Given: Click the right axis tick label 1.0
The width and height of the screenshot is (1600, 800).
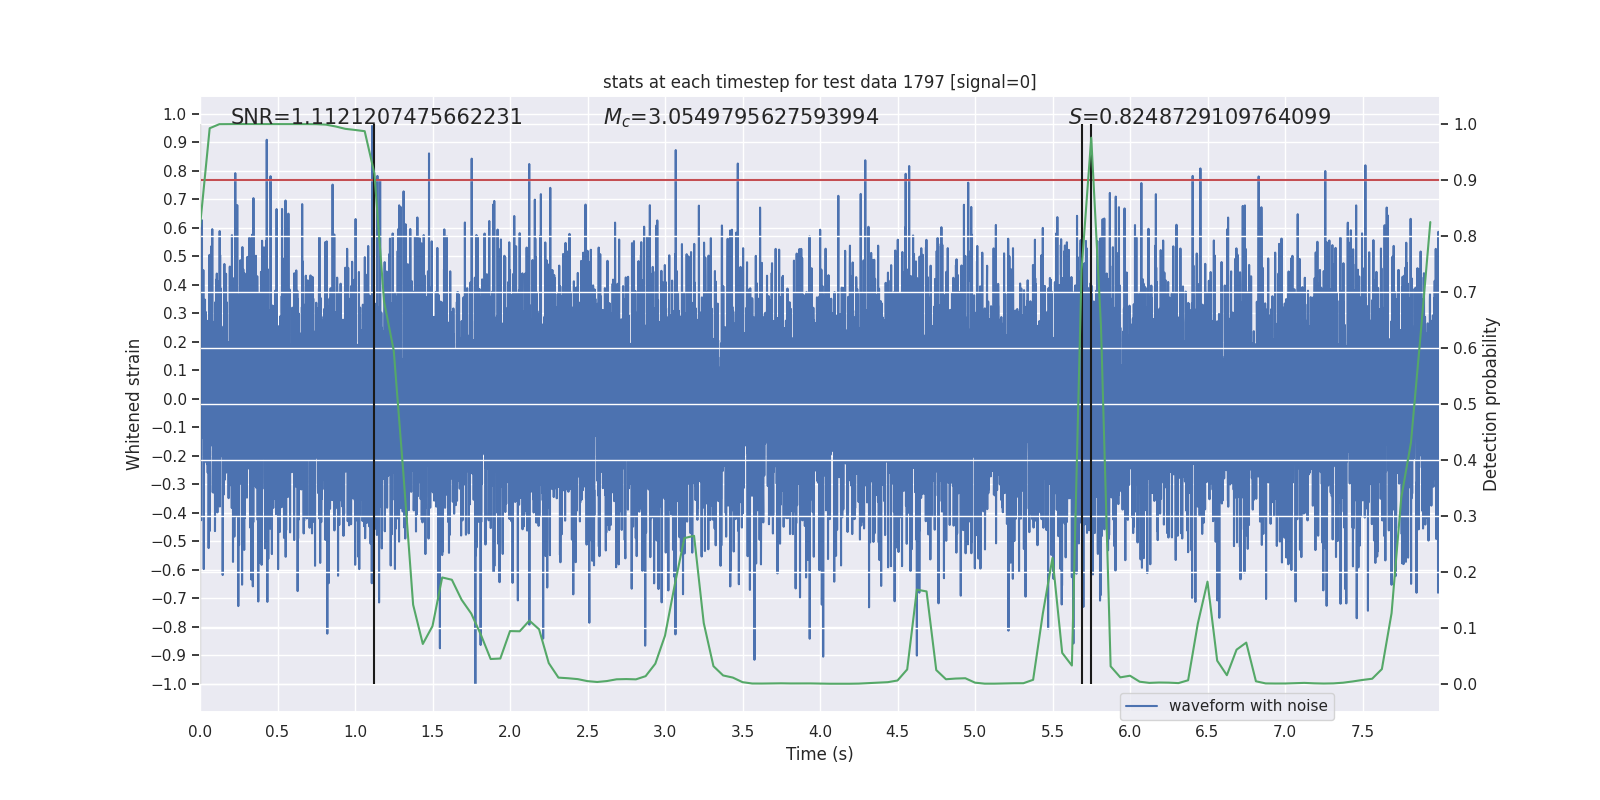Looking at the screenshot, I should point(1465,125).
